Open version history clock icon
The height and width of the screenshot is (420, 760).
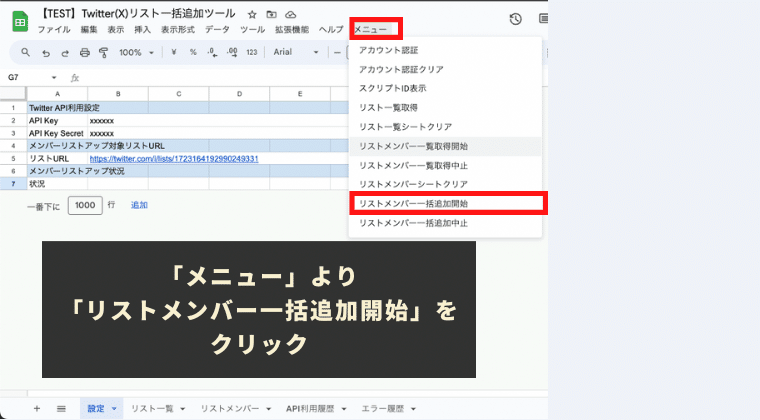click(515, 19)
